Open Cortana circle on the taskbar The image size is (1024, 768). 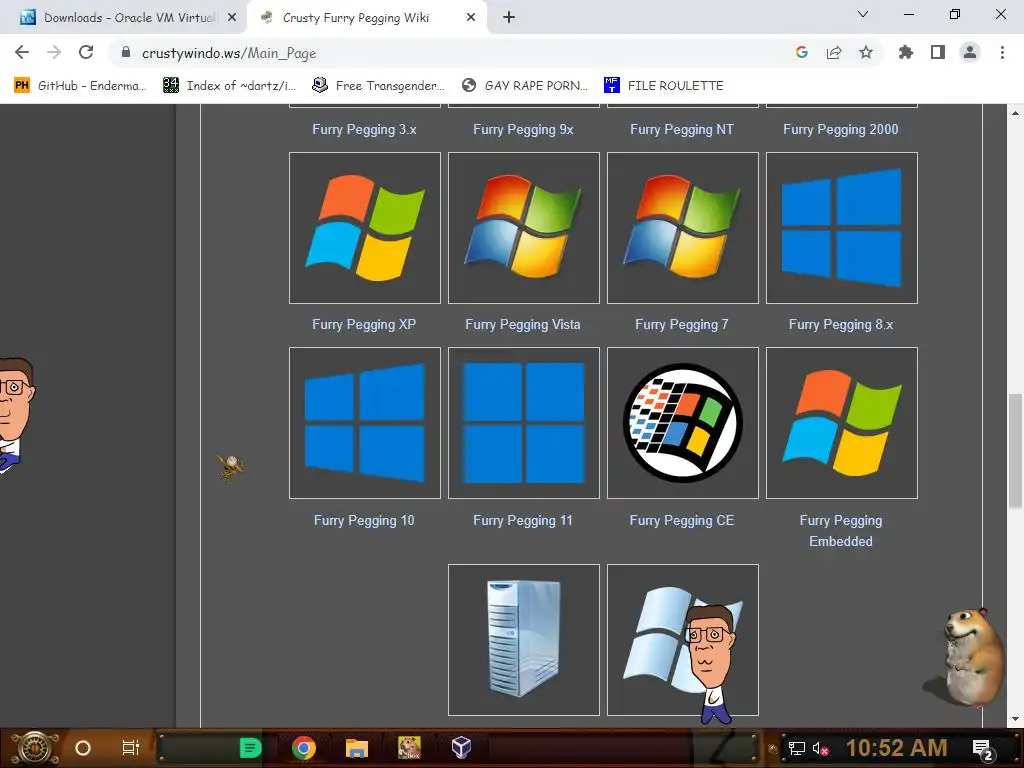tap(83, 748)
